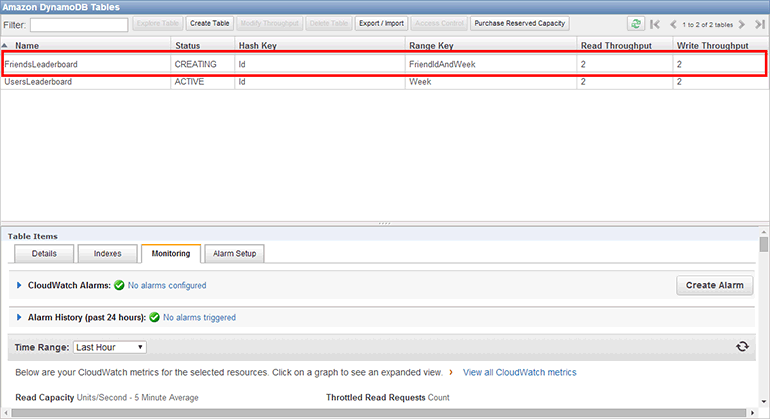
Task: Go to first page of tables
Action: pos(656,23)
